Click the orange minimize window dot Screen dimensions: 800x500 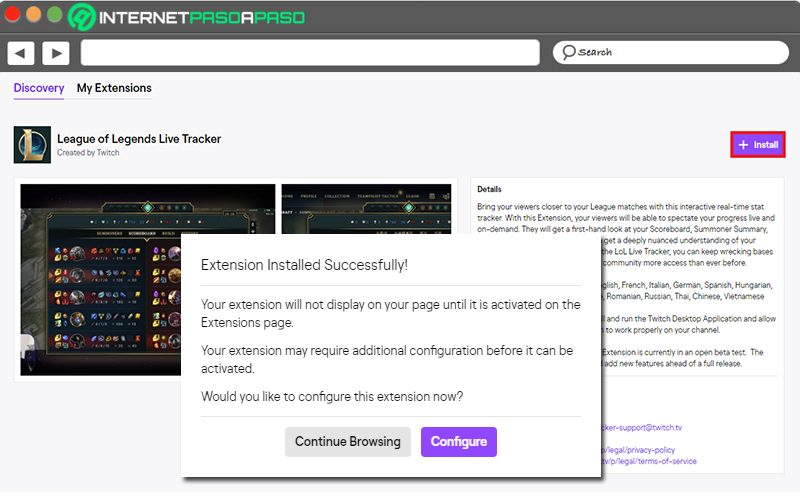pyautogui.click(x=34, y=14)
